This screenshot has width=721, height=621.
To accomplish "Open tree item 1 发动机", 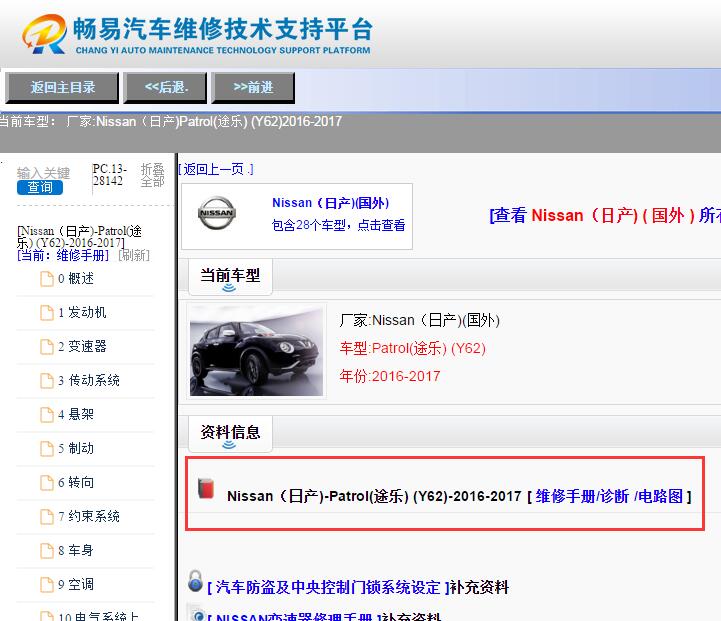I will pos(82,313).
